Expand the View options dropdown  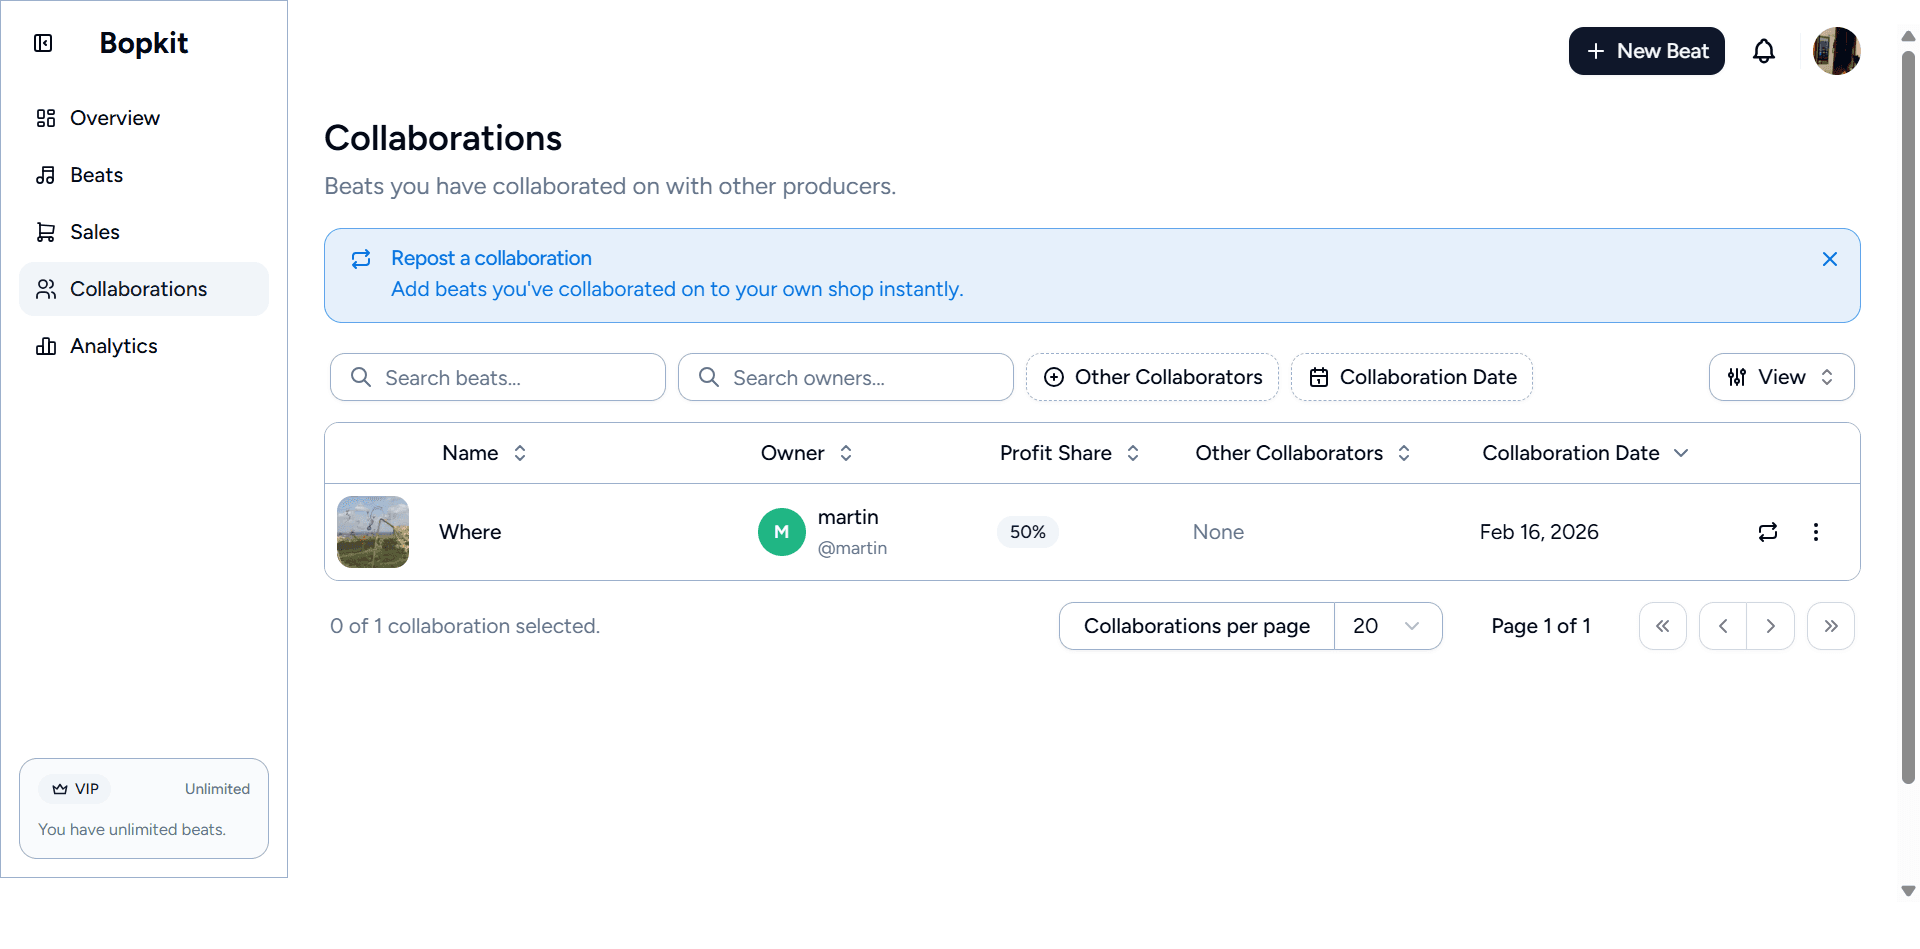click(x=1781, y=377)
